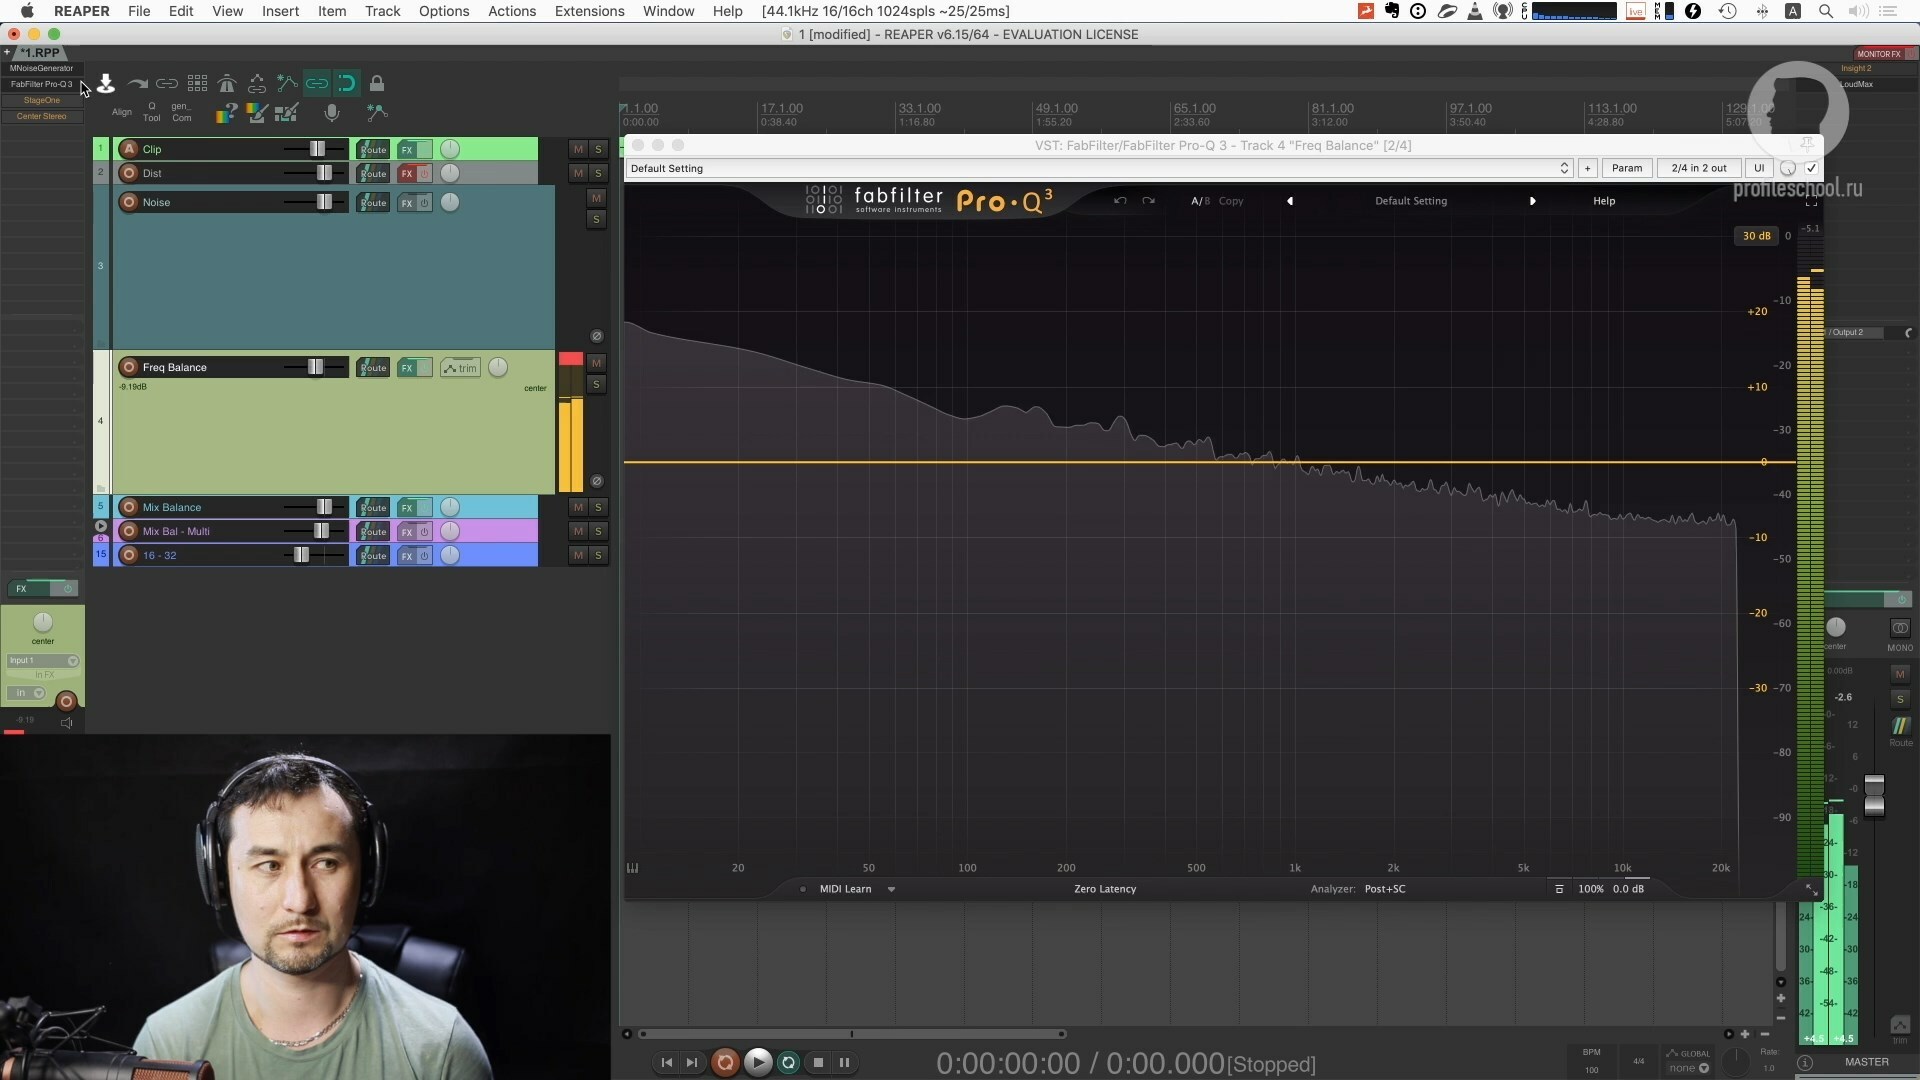
Task: Click the metronome toolbar icon
Action: click(227, 84)
